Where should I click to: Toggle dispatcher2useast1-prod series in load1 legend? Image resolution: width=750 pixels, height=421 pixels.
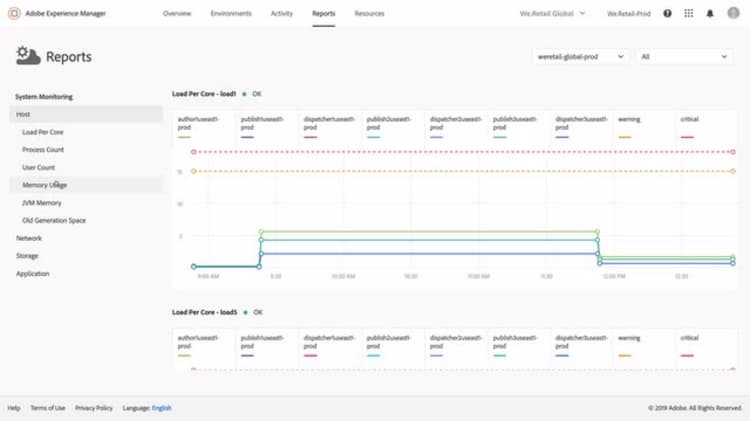tap(456, 127)
